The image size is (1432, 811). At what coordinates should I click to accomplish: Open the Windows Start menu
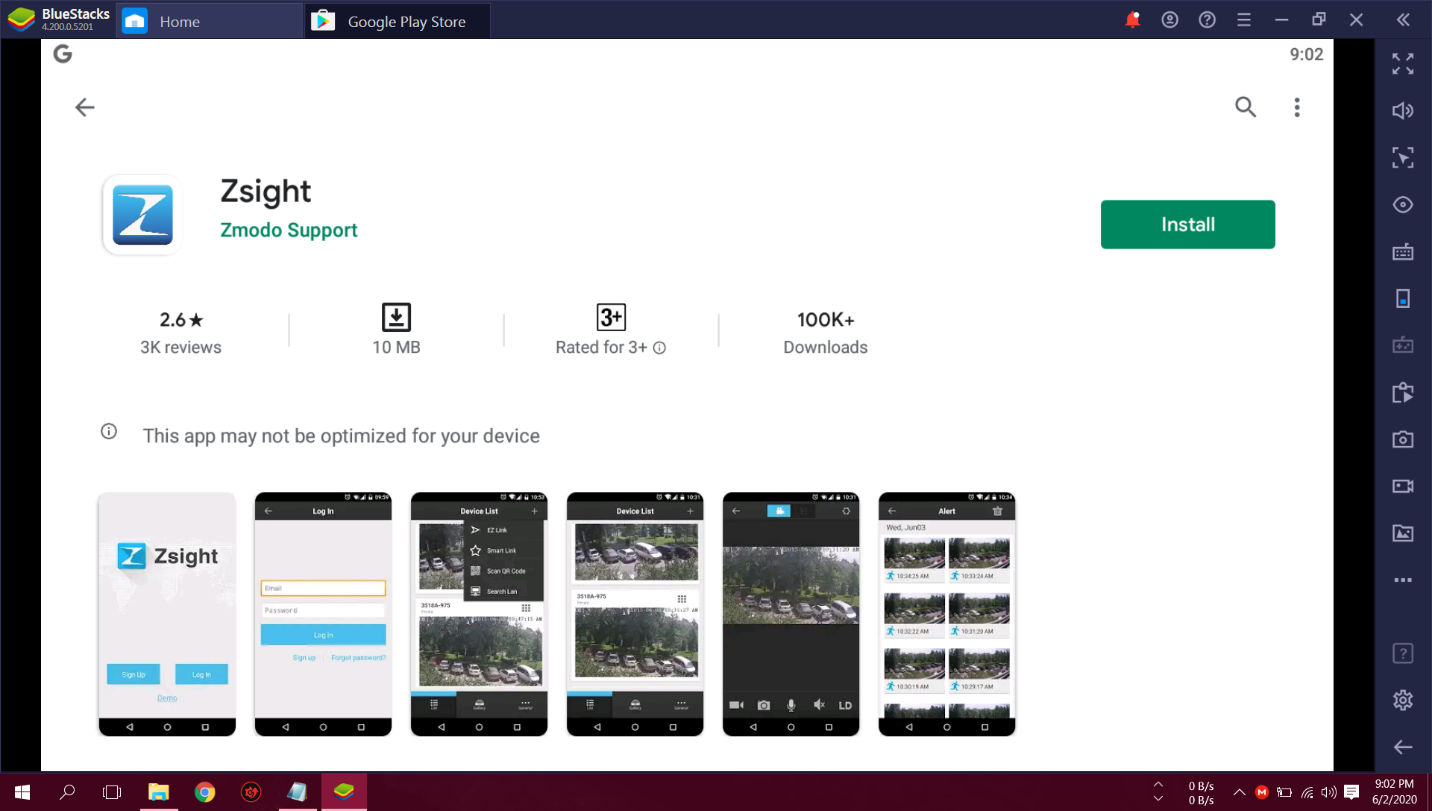pyautogui.click(x=22, y=792)
